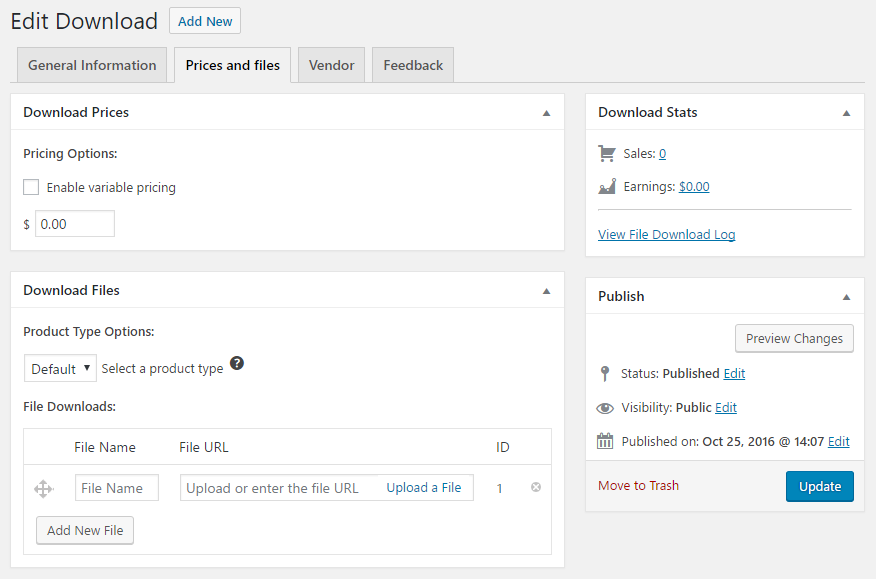Collapse the Download Files panel

tap(546, 291)
